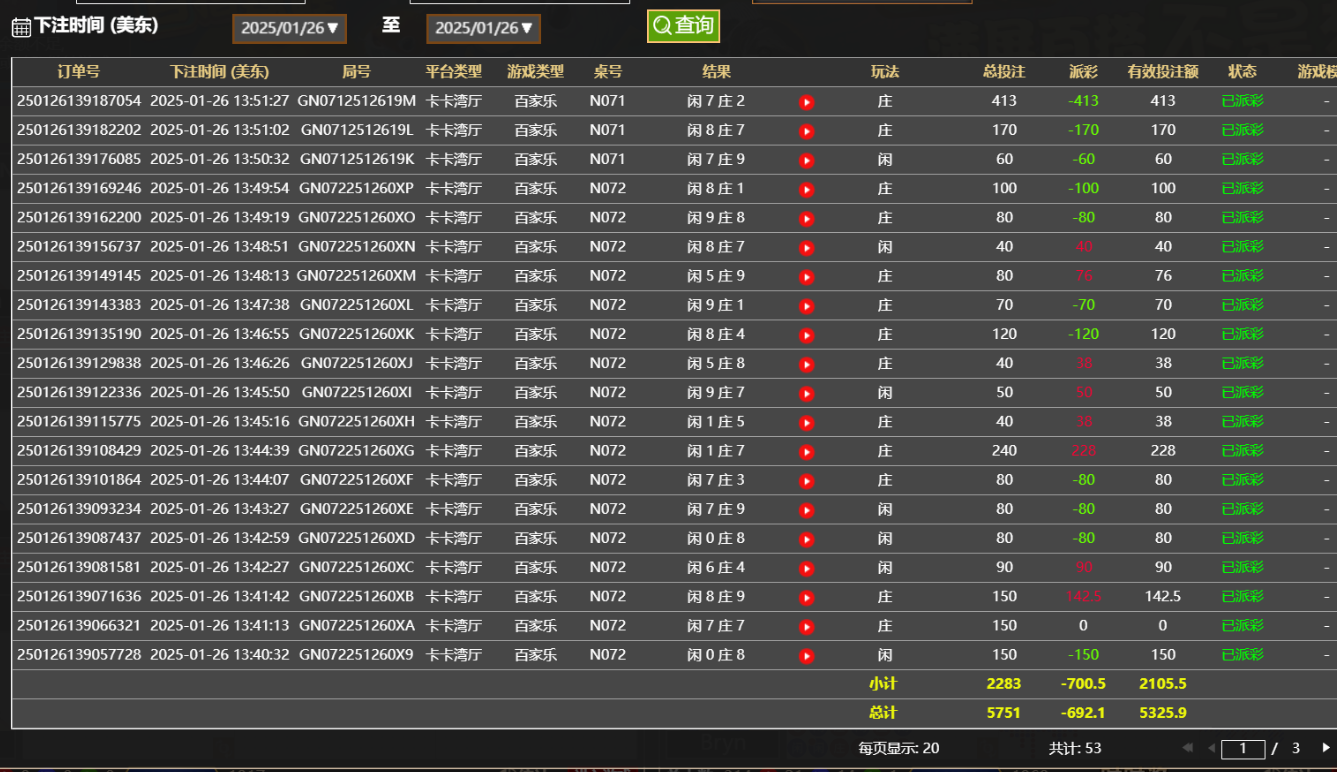
Task: Open the end date dropdown after 至
Action: point(483,28)
